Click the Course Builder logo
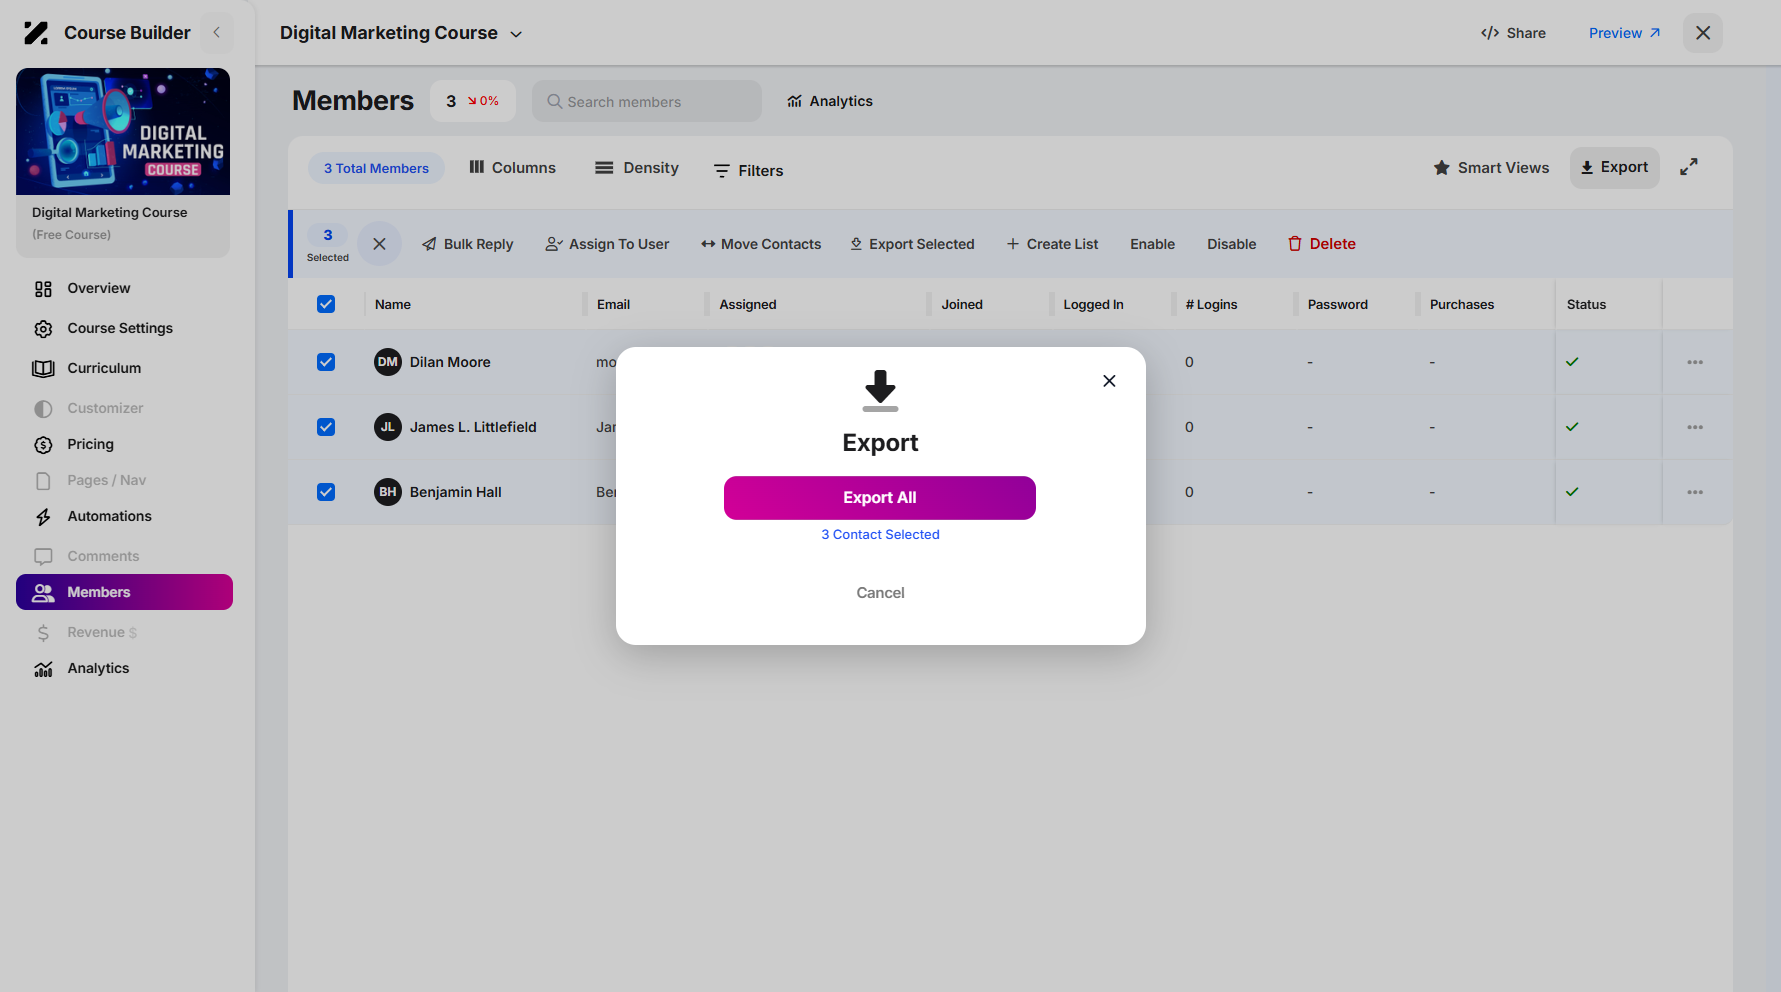This screenshot has height=992, width=1781. pos(36,33)
